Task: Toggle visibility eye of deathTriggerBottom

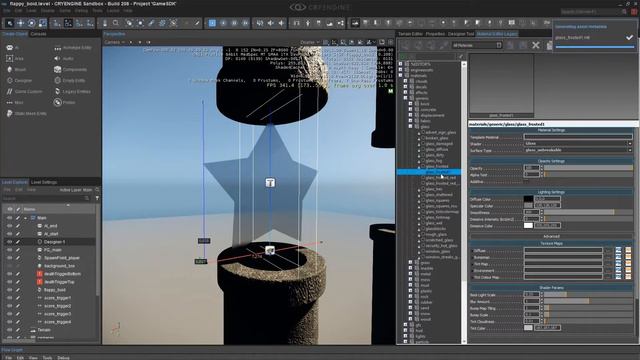Action: coord(9,274)
